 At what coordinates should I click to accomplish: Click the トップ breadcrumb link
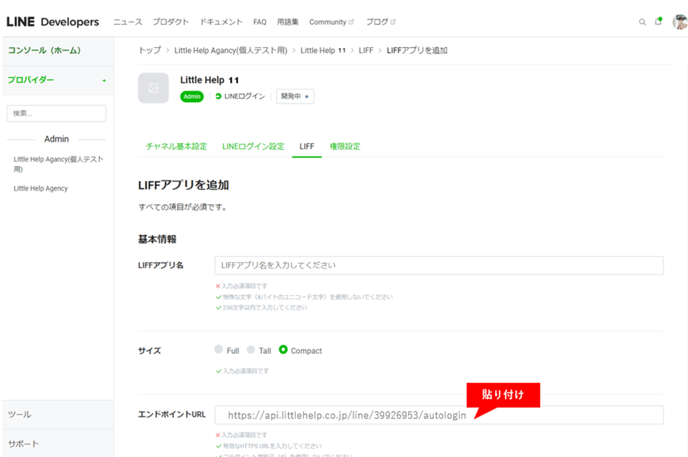tap(149, 50)
